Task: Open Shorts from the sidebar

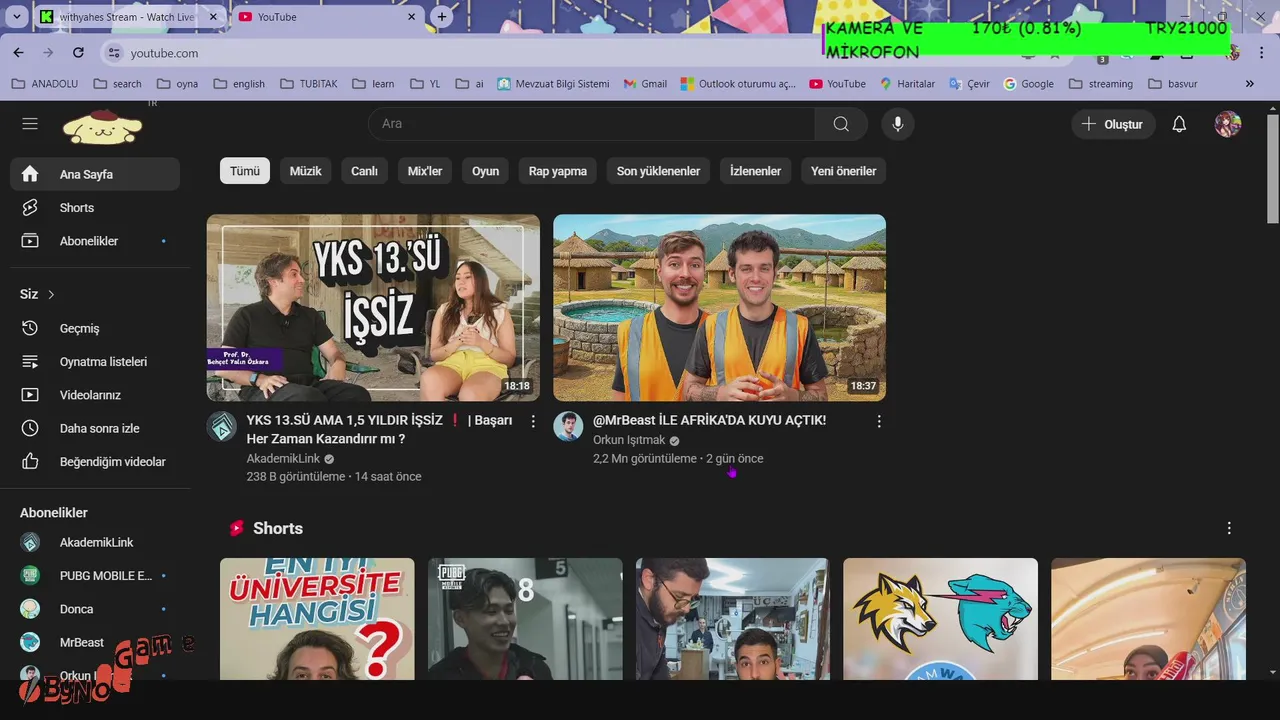Action: [x=95, y=208]
